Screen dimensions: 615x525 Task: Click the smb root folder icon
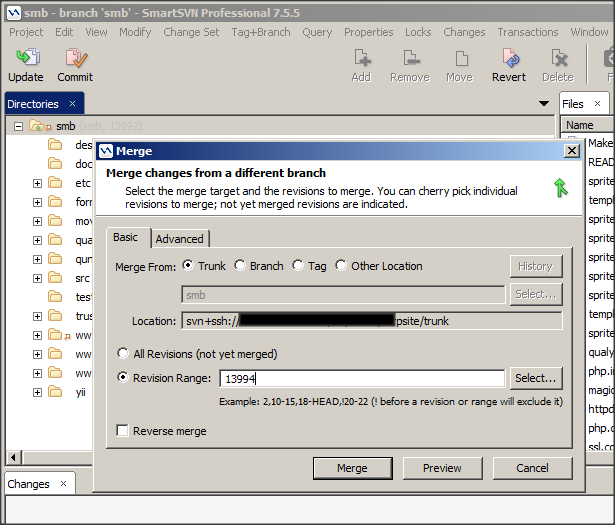coord(40,126)
